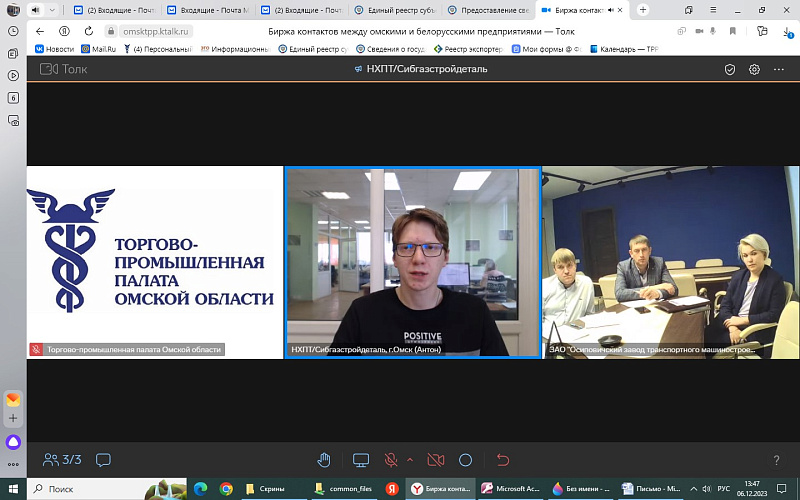
Task: Select the Торгово-промышленная палата video tile
Action: point(155,262)
